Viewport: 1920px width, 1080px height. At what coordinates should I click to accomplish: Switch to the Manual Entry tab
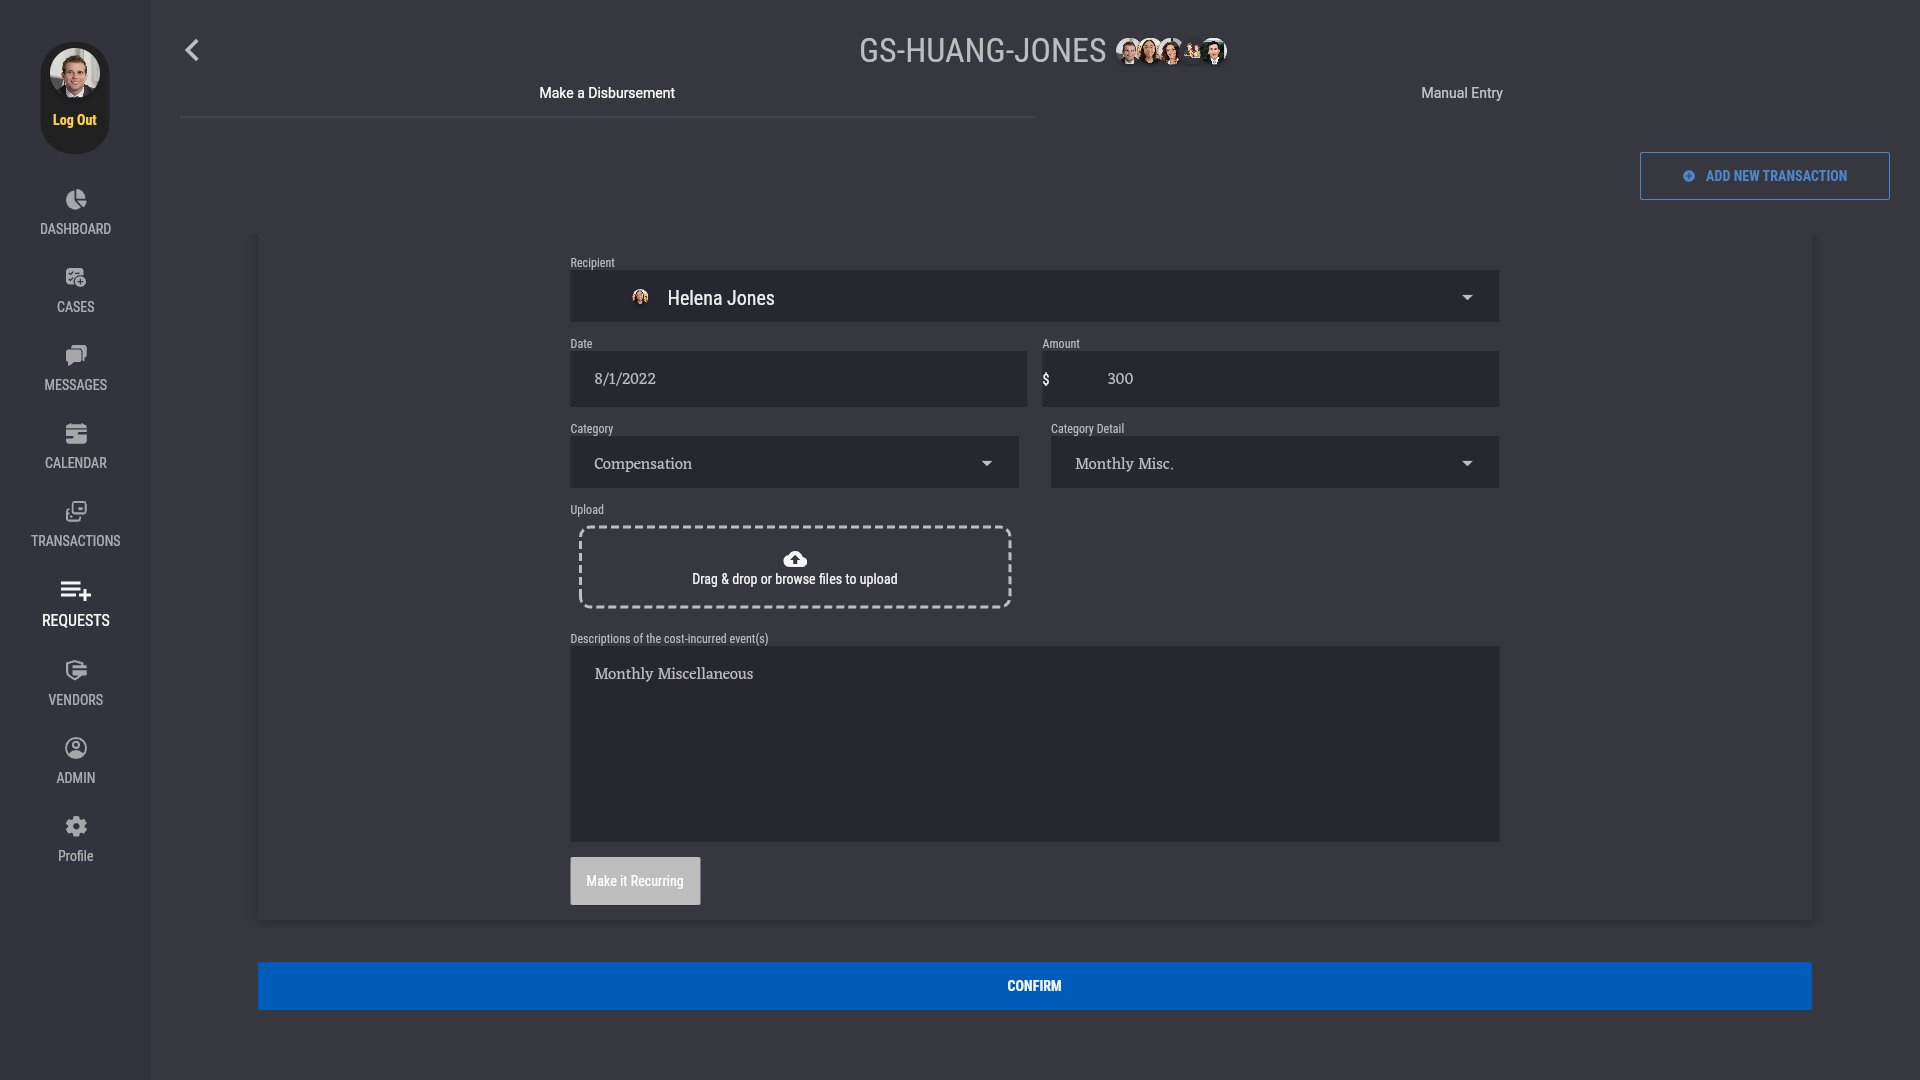(1461, 93)
